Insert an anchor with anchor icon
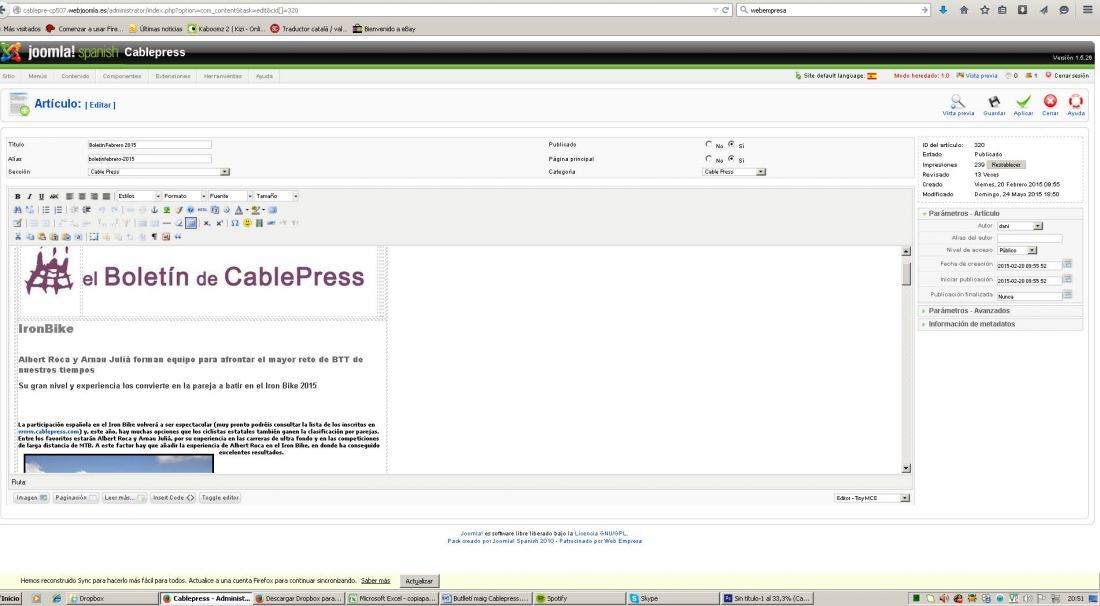 pos(154,210)
